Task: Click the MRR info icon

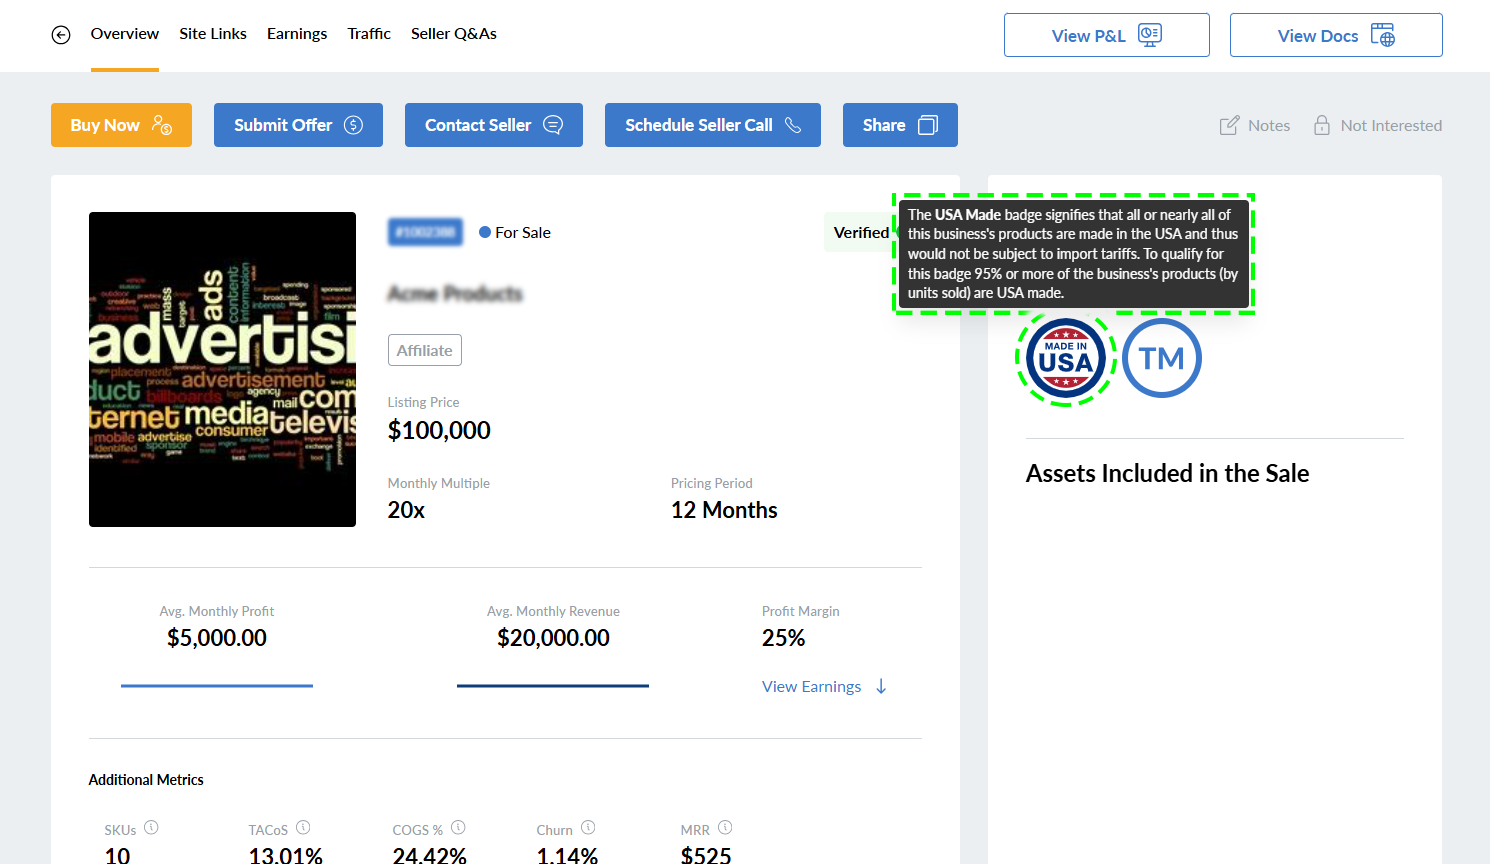Action: [x=725, y=828]
